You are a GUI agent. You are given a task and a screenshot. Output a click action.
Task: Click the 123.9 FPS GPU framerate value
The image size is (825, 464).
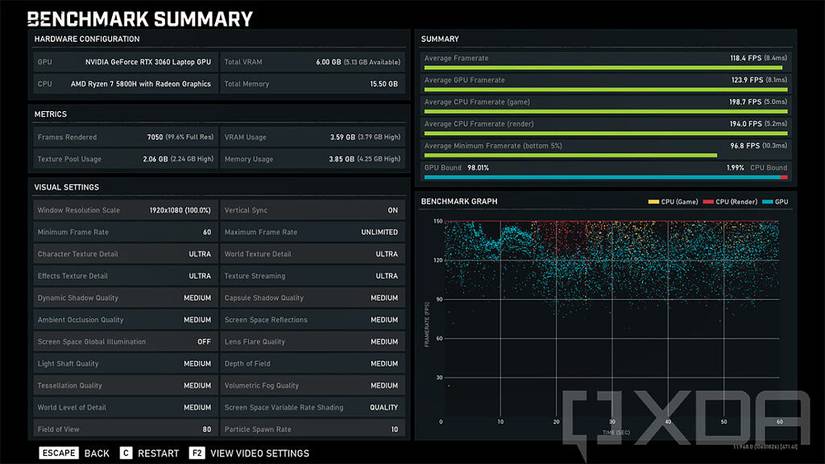tap(747, 80)
